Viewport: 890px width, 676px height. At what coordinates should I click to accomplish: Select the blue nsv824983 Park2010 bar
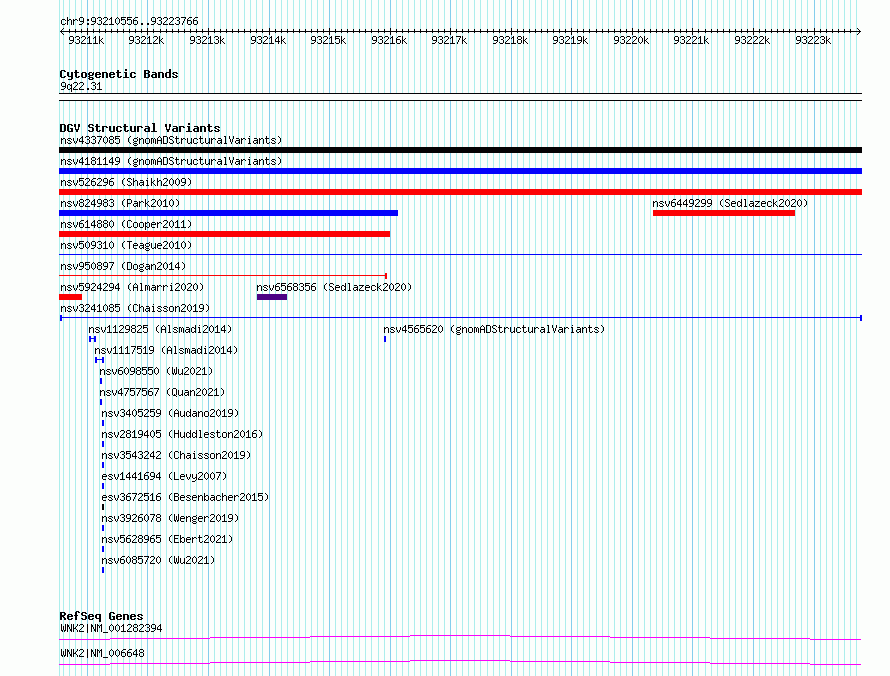[x=228, y=213]
